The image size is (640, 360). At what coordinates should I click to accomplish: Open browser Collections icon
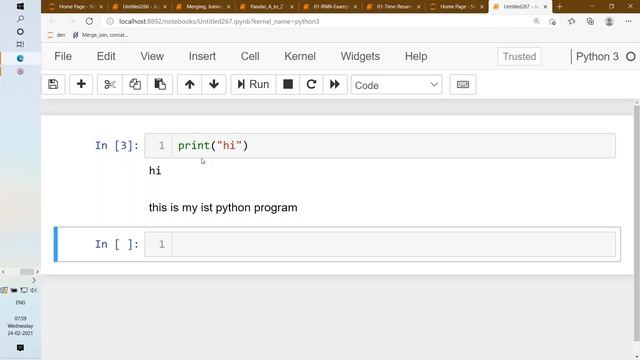coord(590,21)
